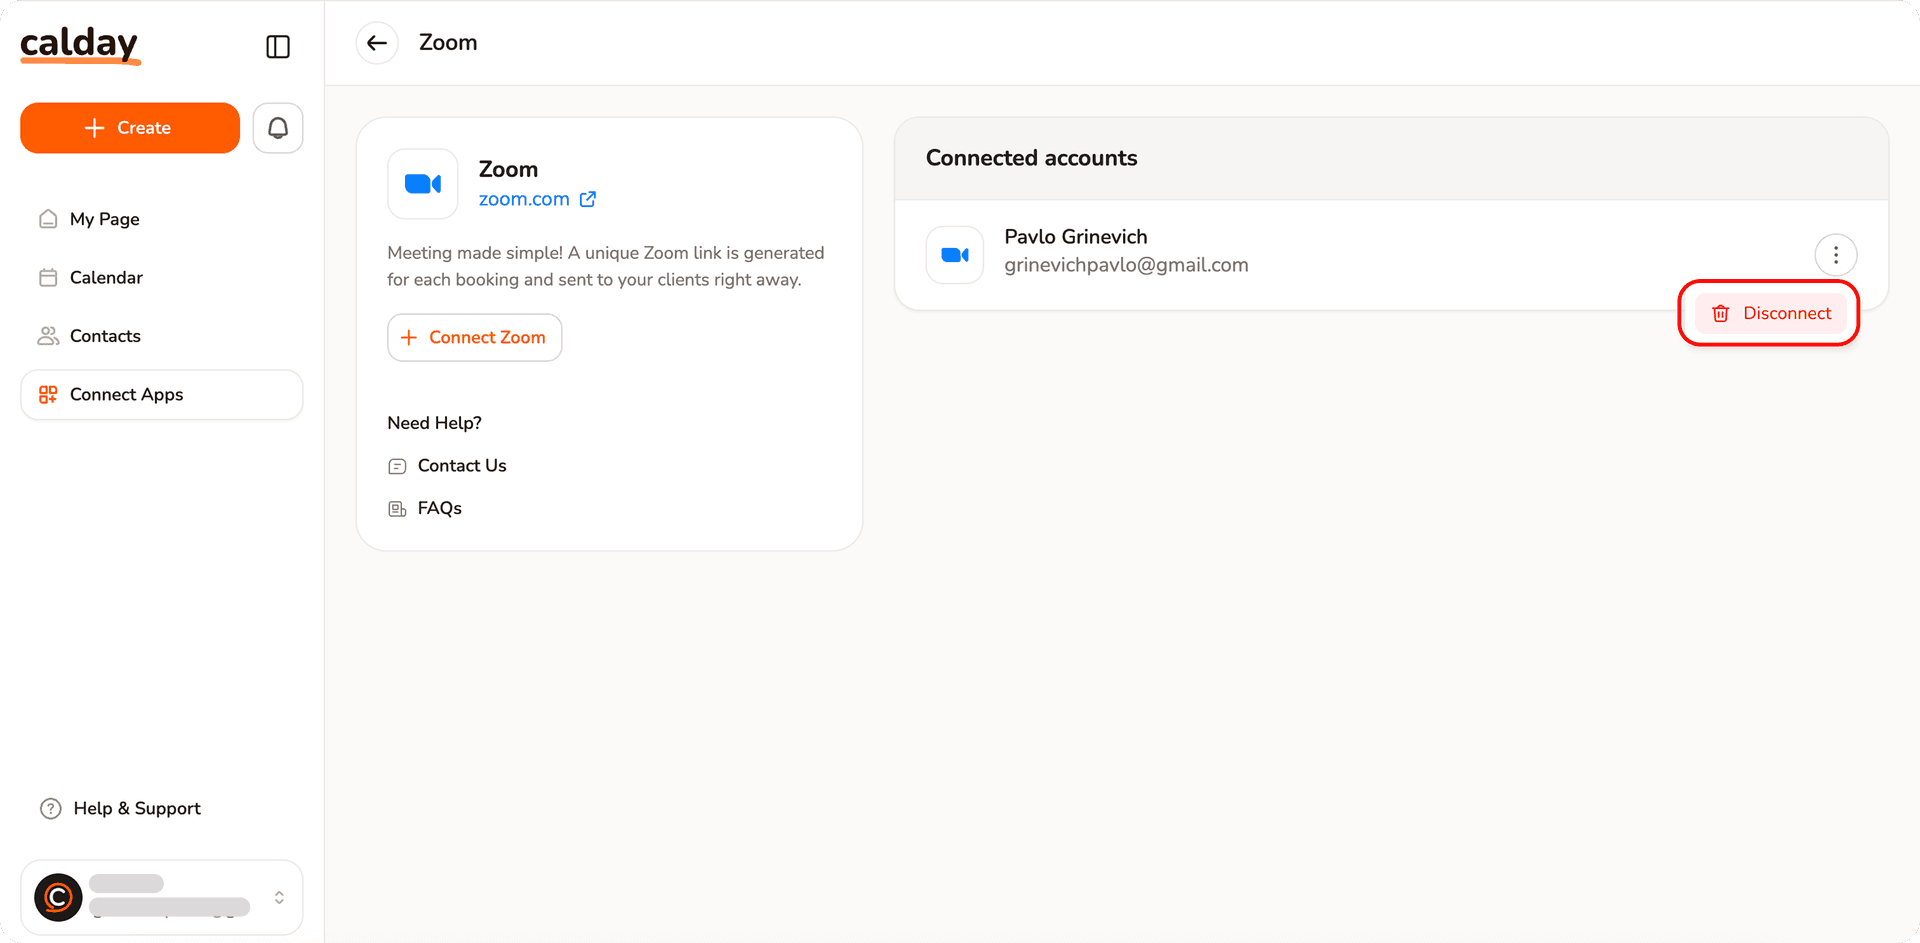Open the Calendar section

tap(106, 278)
